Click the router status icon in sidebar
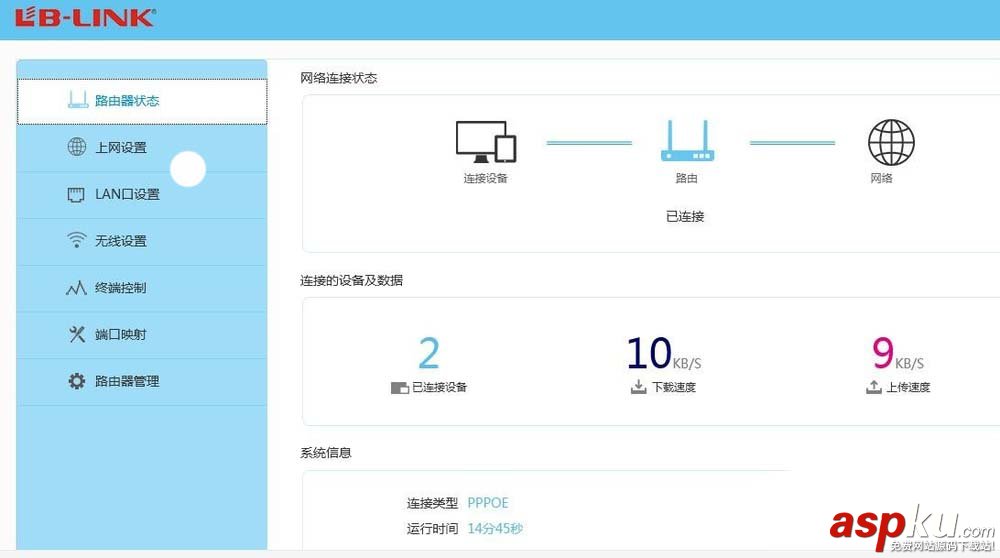This screenshot has width=1000, height=558. coord(78,100)
